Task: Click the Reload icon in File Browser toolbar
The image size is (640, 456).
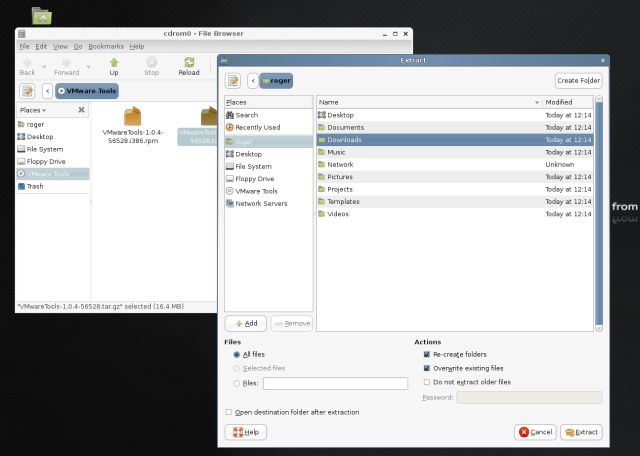Action: point(189,62)
